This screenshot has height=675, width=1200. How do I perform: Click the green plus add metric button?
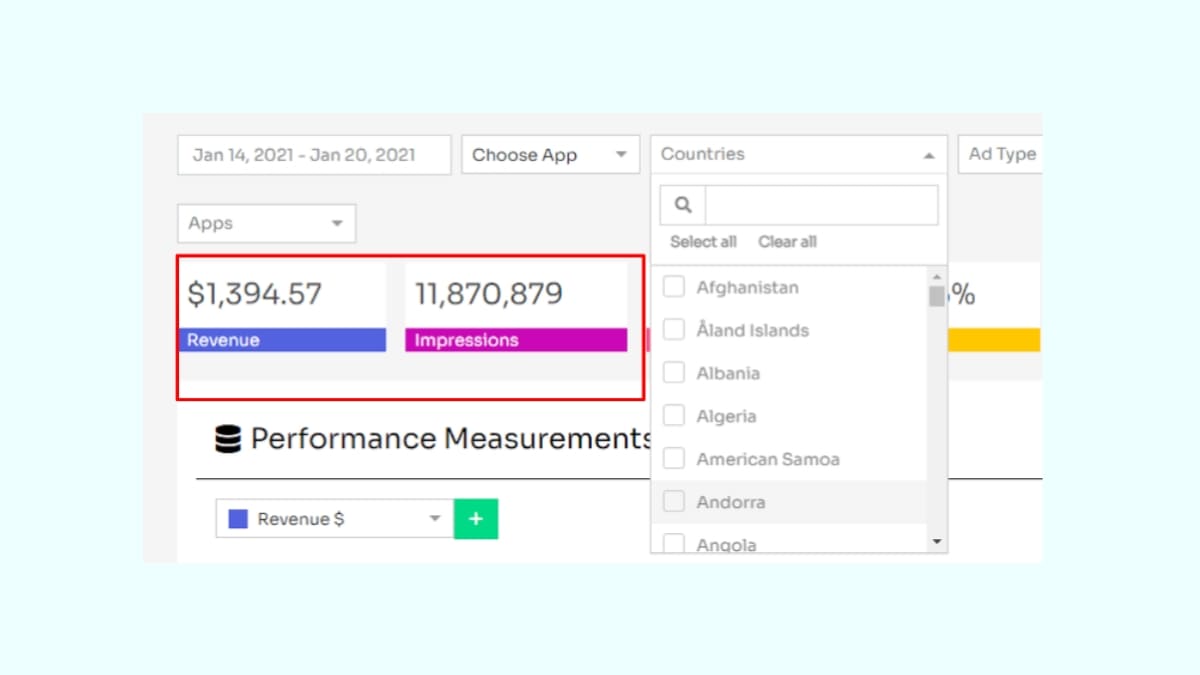pyautogui.click(x=476, y=519)
